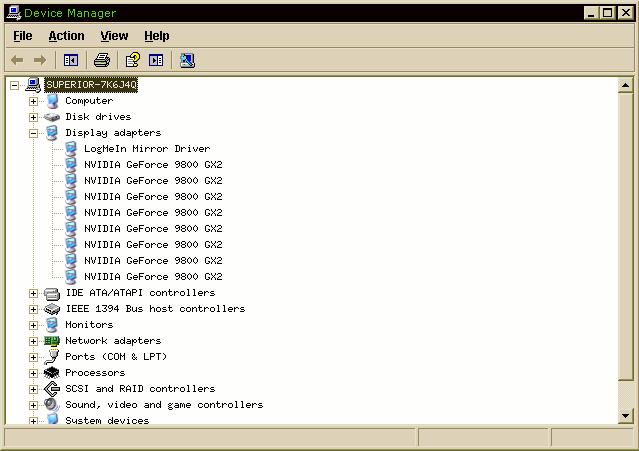Image resolution: width=639 pixels, height=451 pixels.
Task: Select the Ports (COM & LPT) icon
Action: (x=52, y=357)
